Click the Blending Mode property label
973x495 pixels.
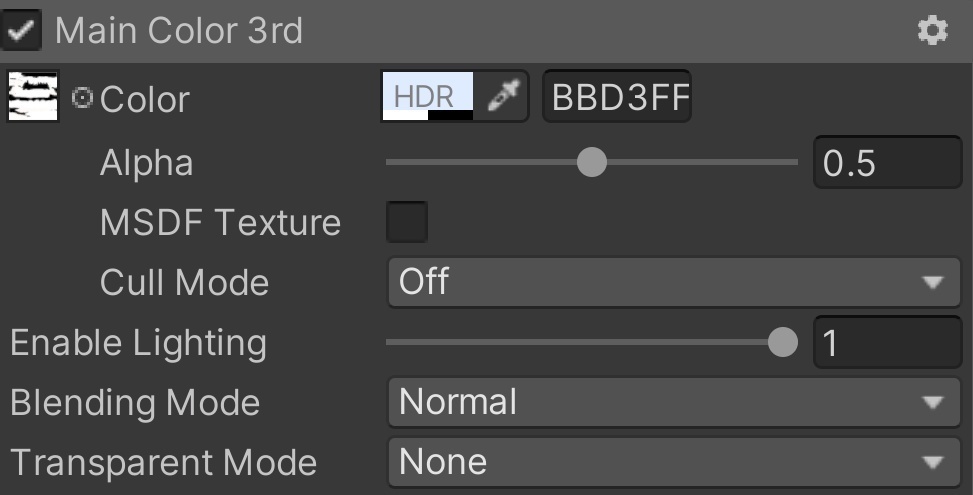135,403
